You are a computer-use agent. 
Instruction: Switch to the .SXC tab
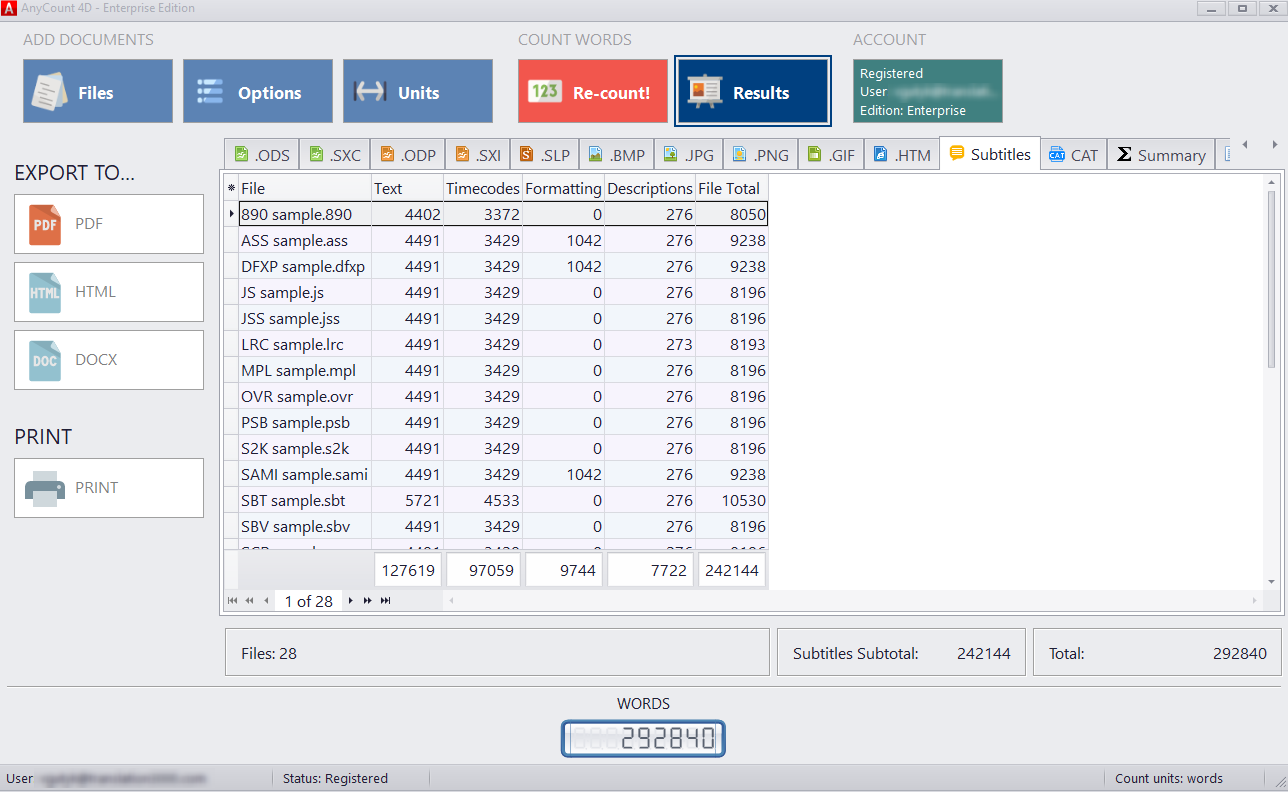335,155
